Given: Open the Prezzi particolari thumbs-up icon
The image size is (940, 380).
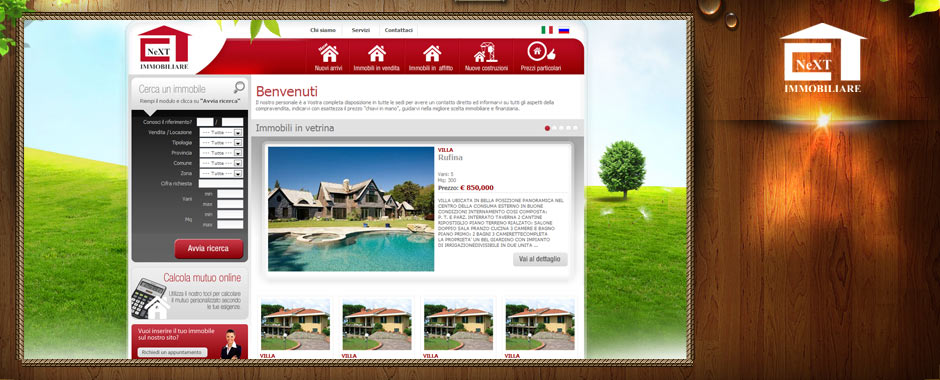Looking at the screenshot, I should click(541, 52).
